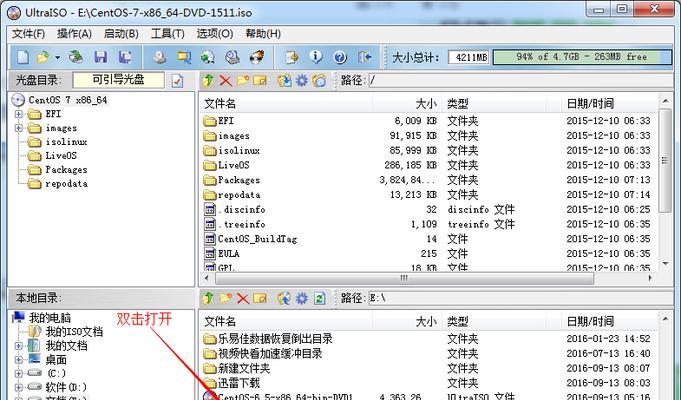This screenshot has height=400, width=681.
Task: Click the disc pane vertical scrollbar thumb
Action: pyautogui.click(x=665, y=161)
